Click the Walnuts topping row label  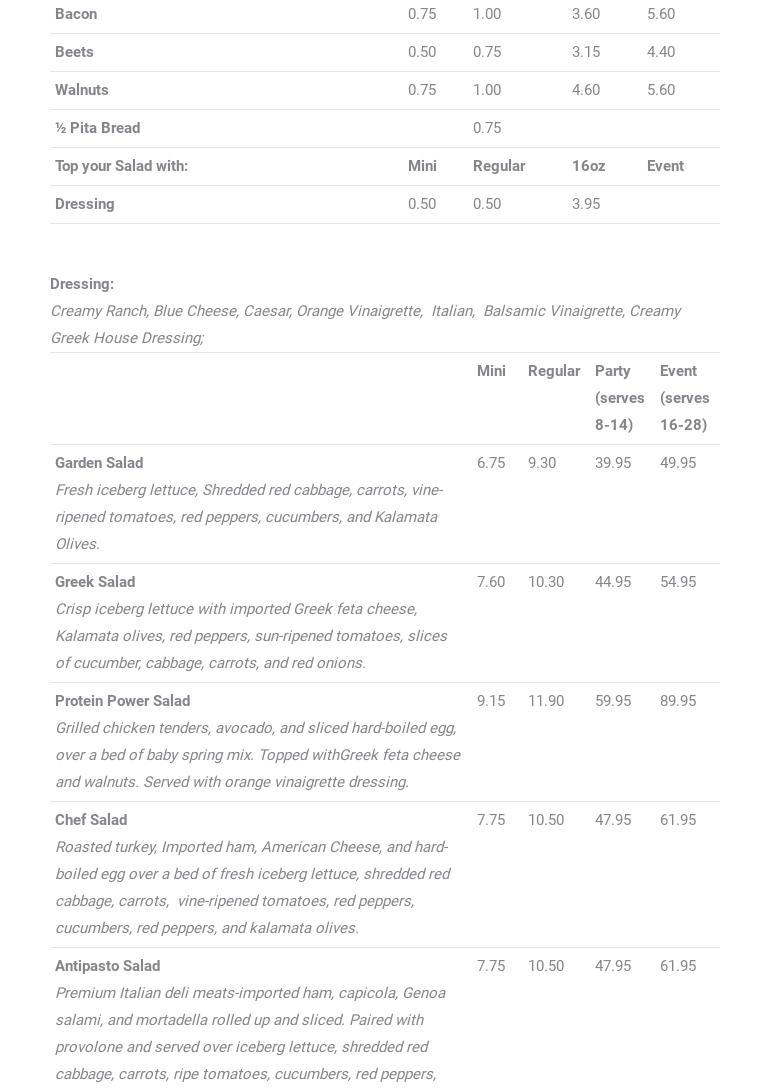82,90
